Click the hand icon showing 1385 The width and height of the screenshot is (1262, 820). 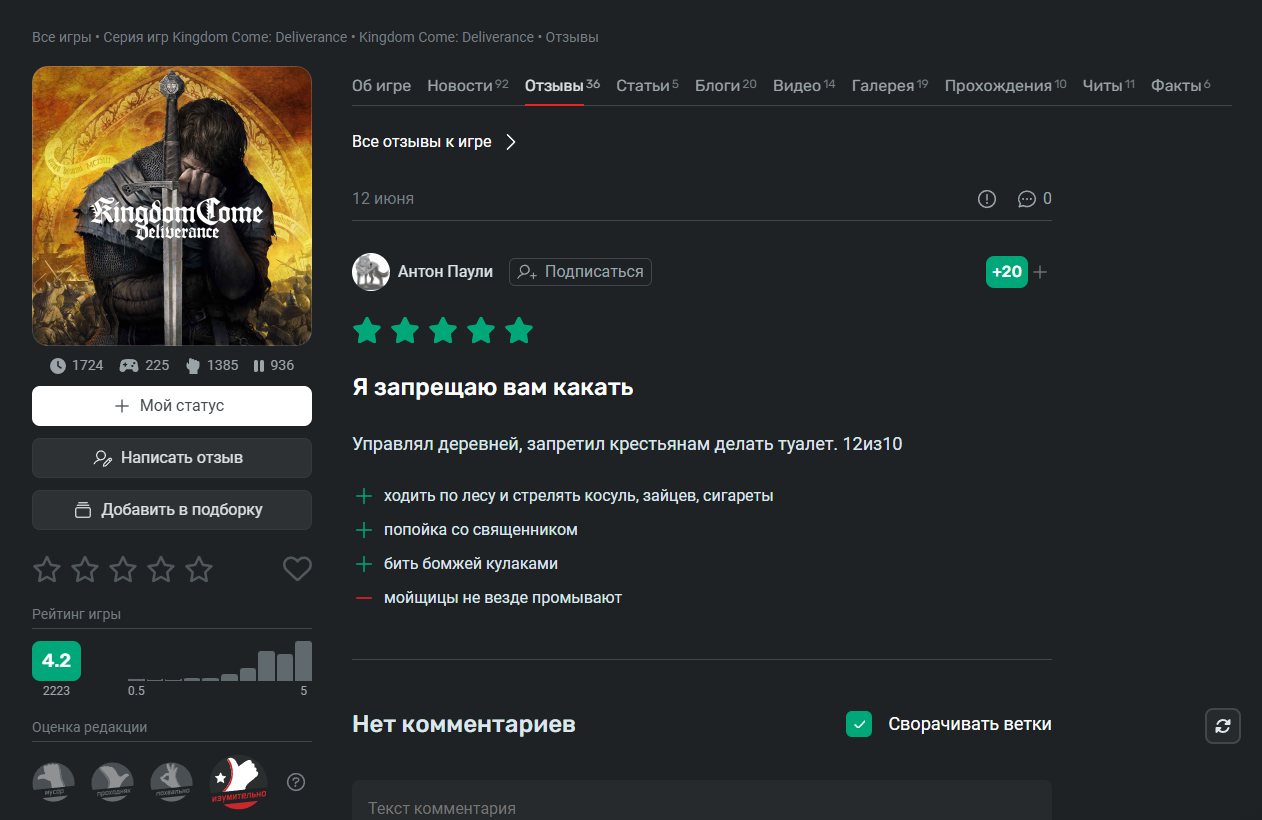[193, 365]
